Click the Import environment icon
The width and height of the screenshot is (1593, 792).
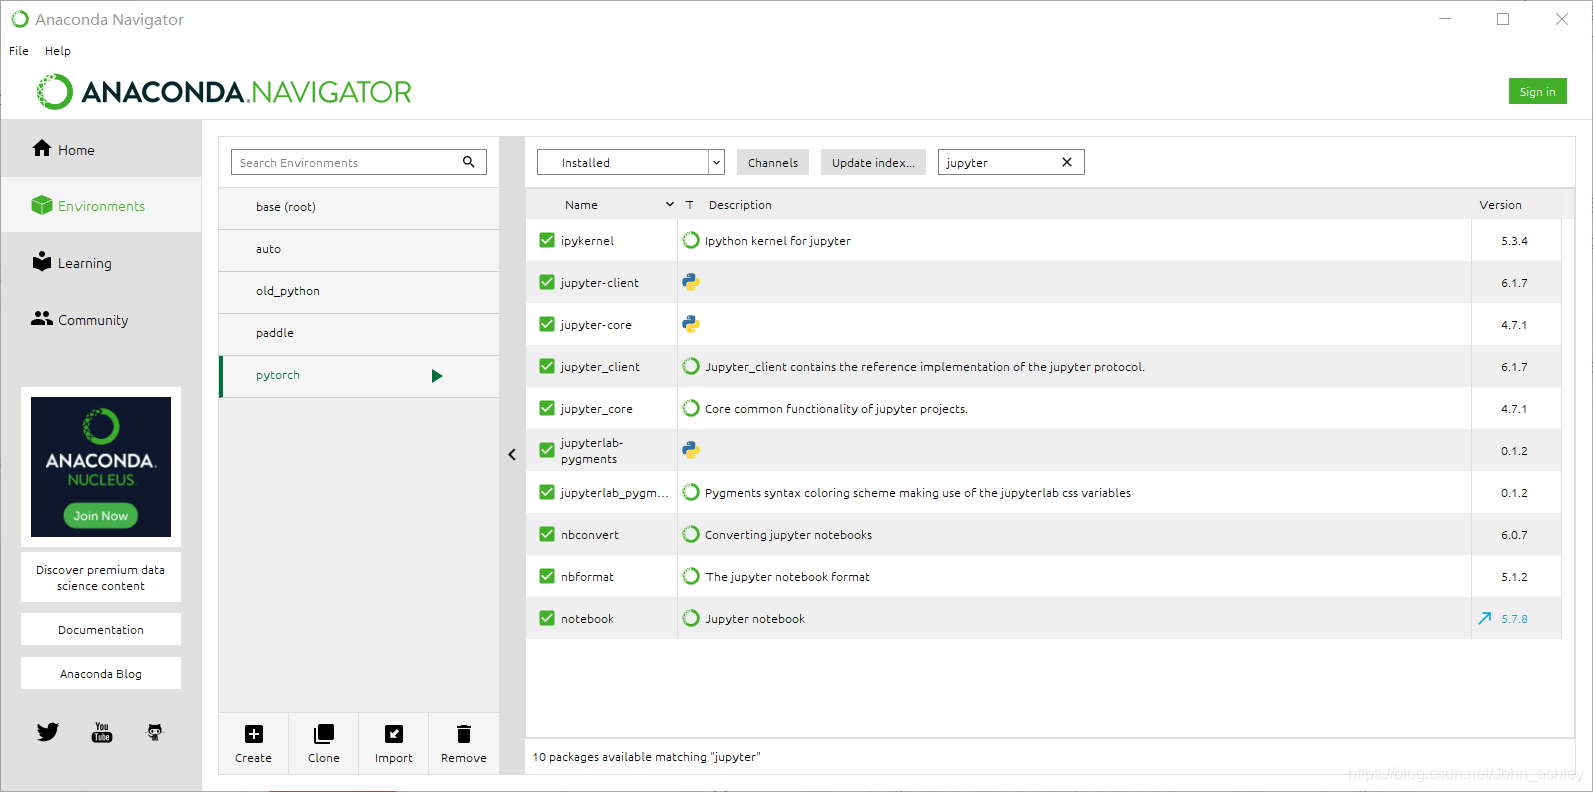[x=394, y=734]
